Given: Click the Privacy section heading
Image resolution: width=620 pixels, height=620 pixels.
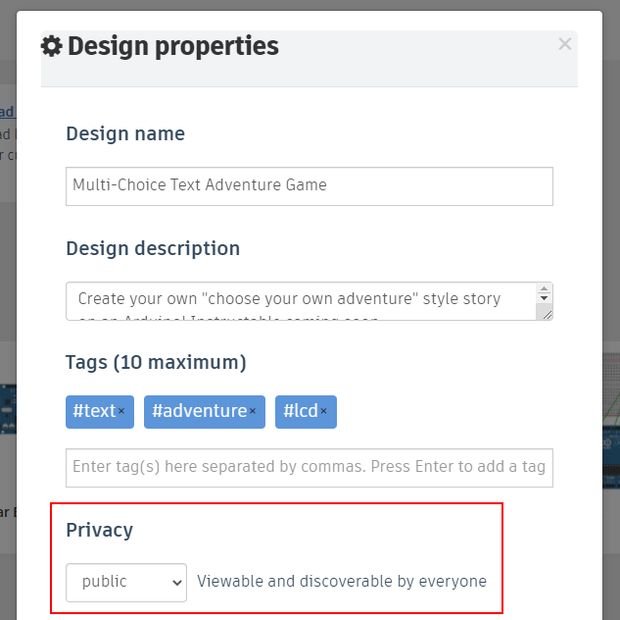Looking at the screenshot, I should [99, 530].
